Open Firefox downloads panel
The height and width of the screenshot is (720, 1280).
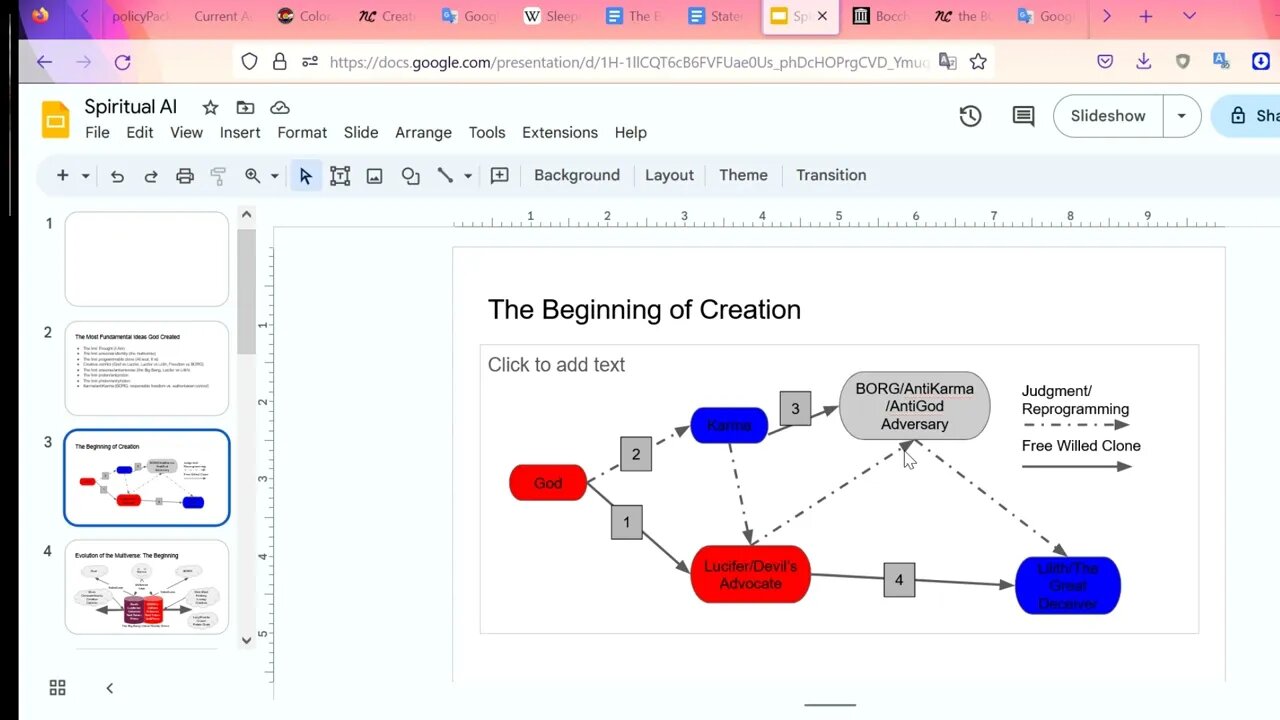click(x=1143, y=62)
